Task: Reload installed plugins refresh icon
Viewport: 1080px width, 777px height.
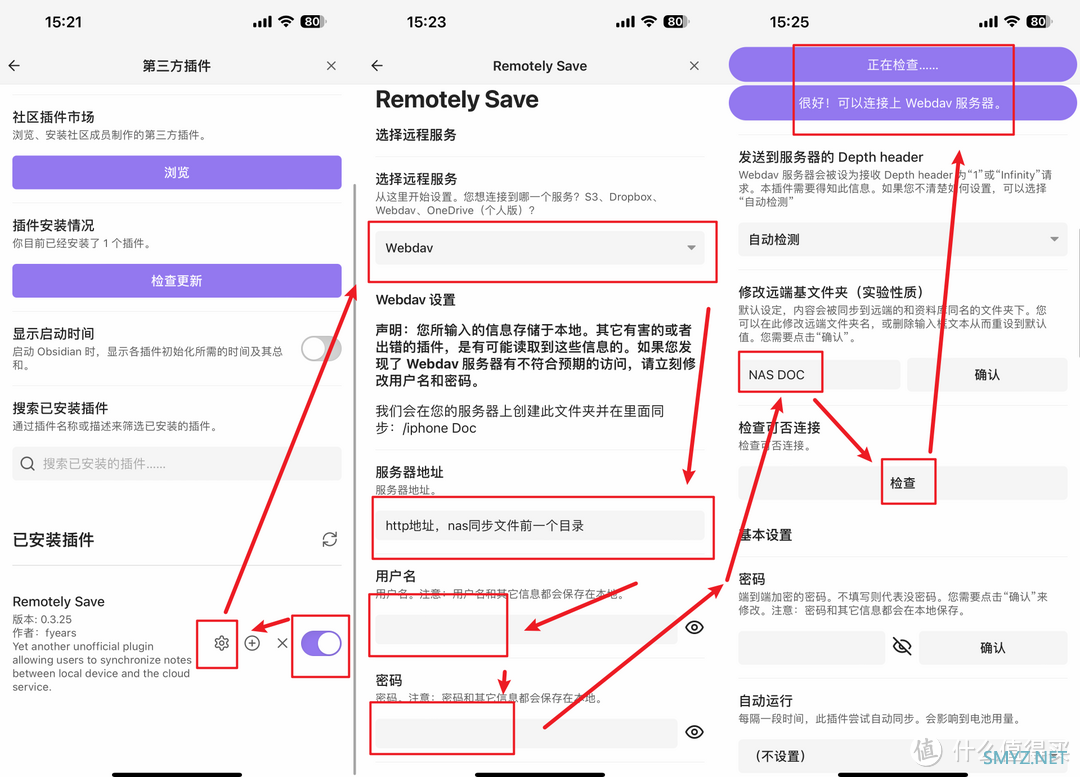Action: 330,539
